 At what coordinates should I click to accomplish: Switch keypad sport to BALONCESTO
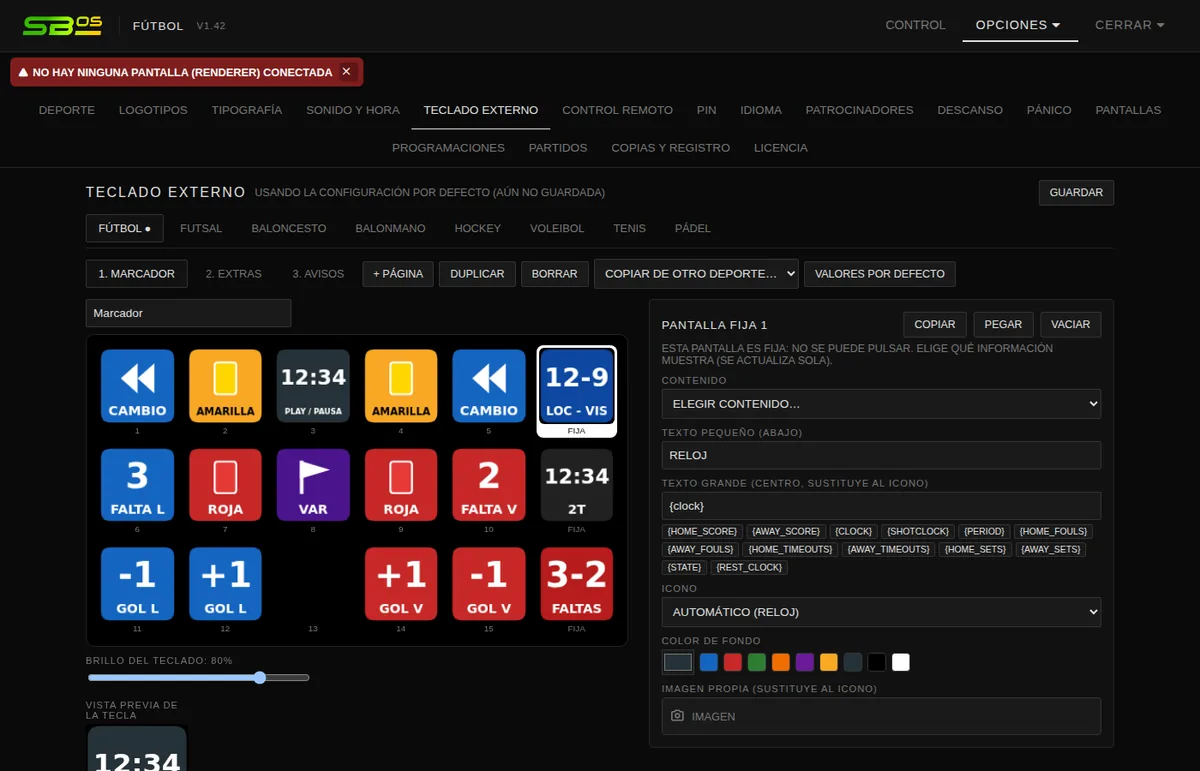289,228
